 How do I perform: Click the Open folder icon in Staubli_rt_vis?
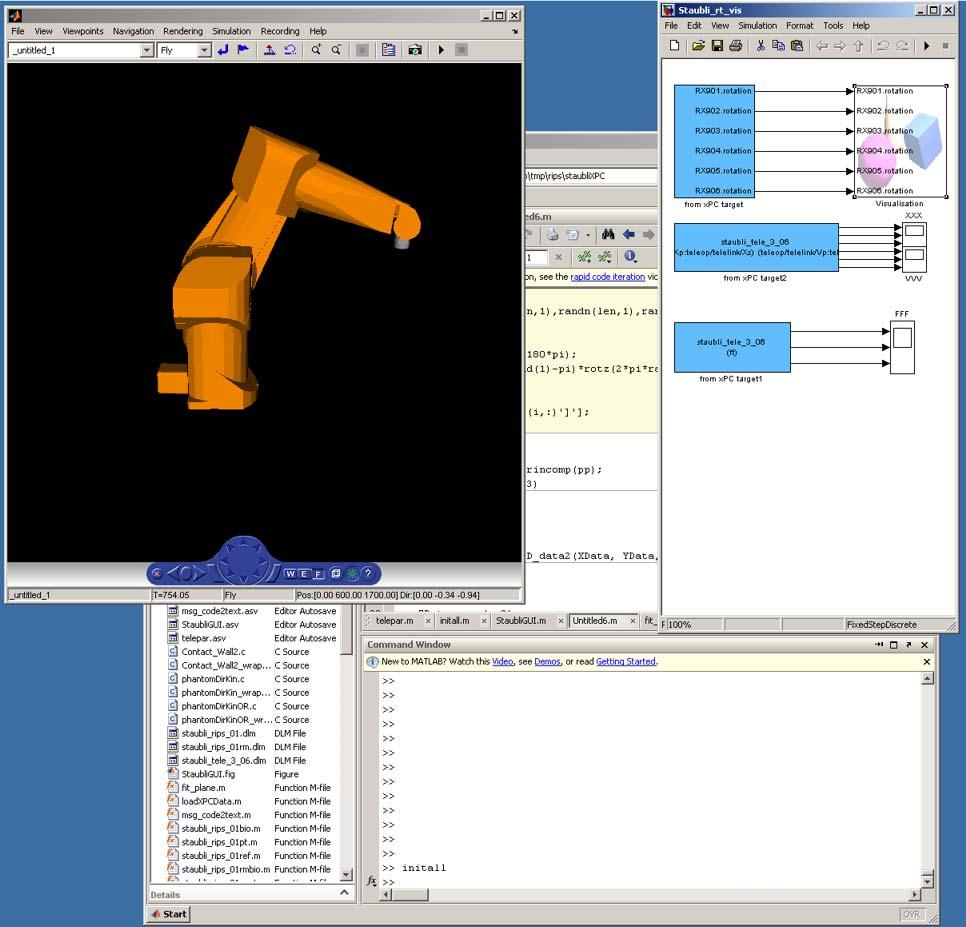click(698, 46)
